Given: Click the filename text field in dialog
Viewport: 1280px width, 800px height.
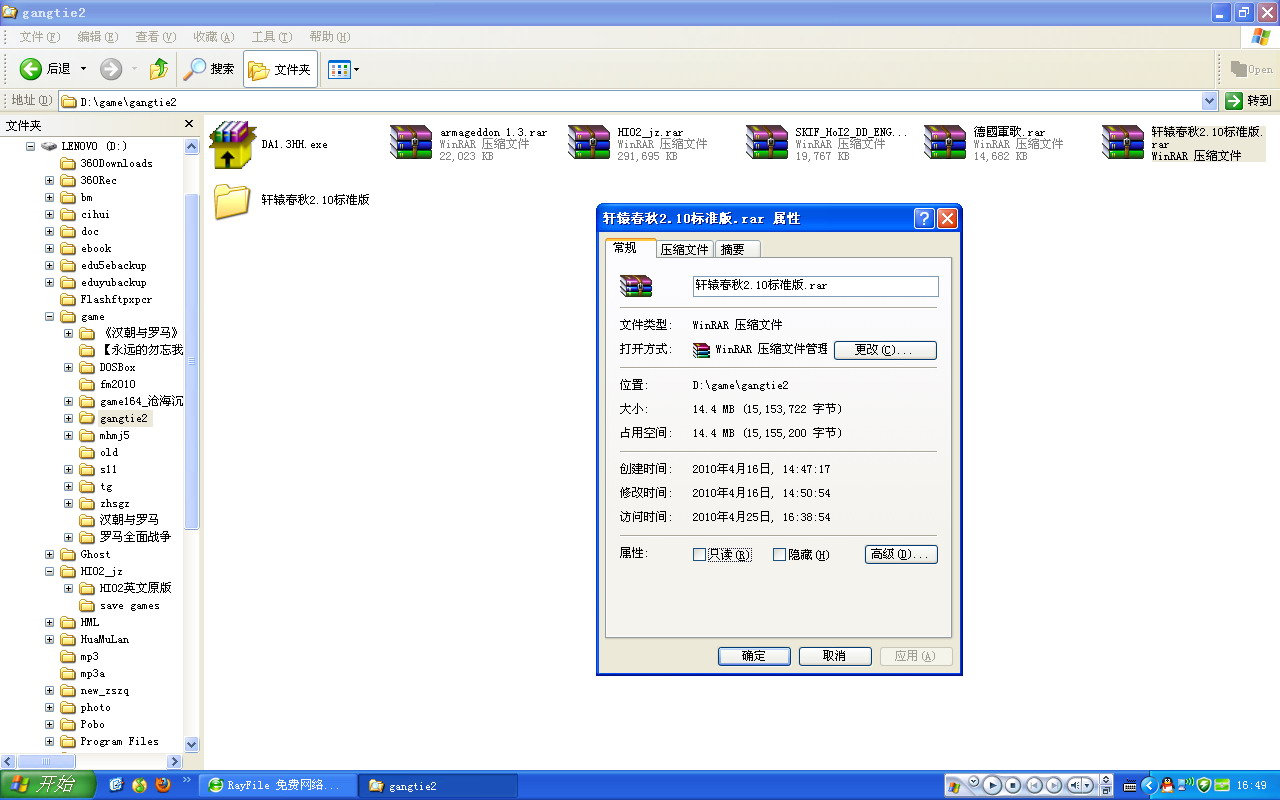Looking at the screenshot, I should pos(815,286).
